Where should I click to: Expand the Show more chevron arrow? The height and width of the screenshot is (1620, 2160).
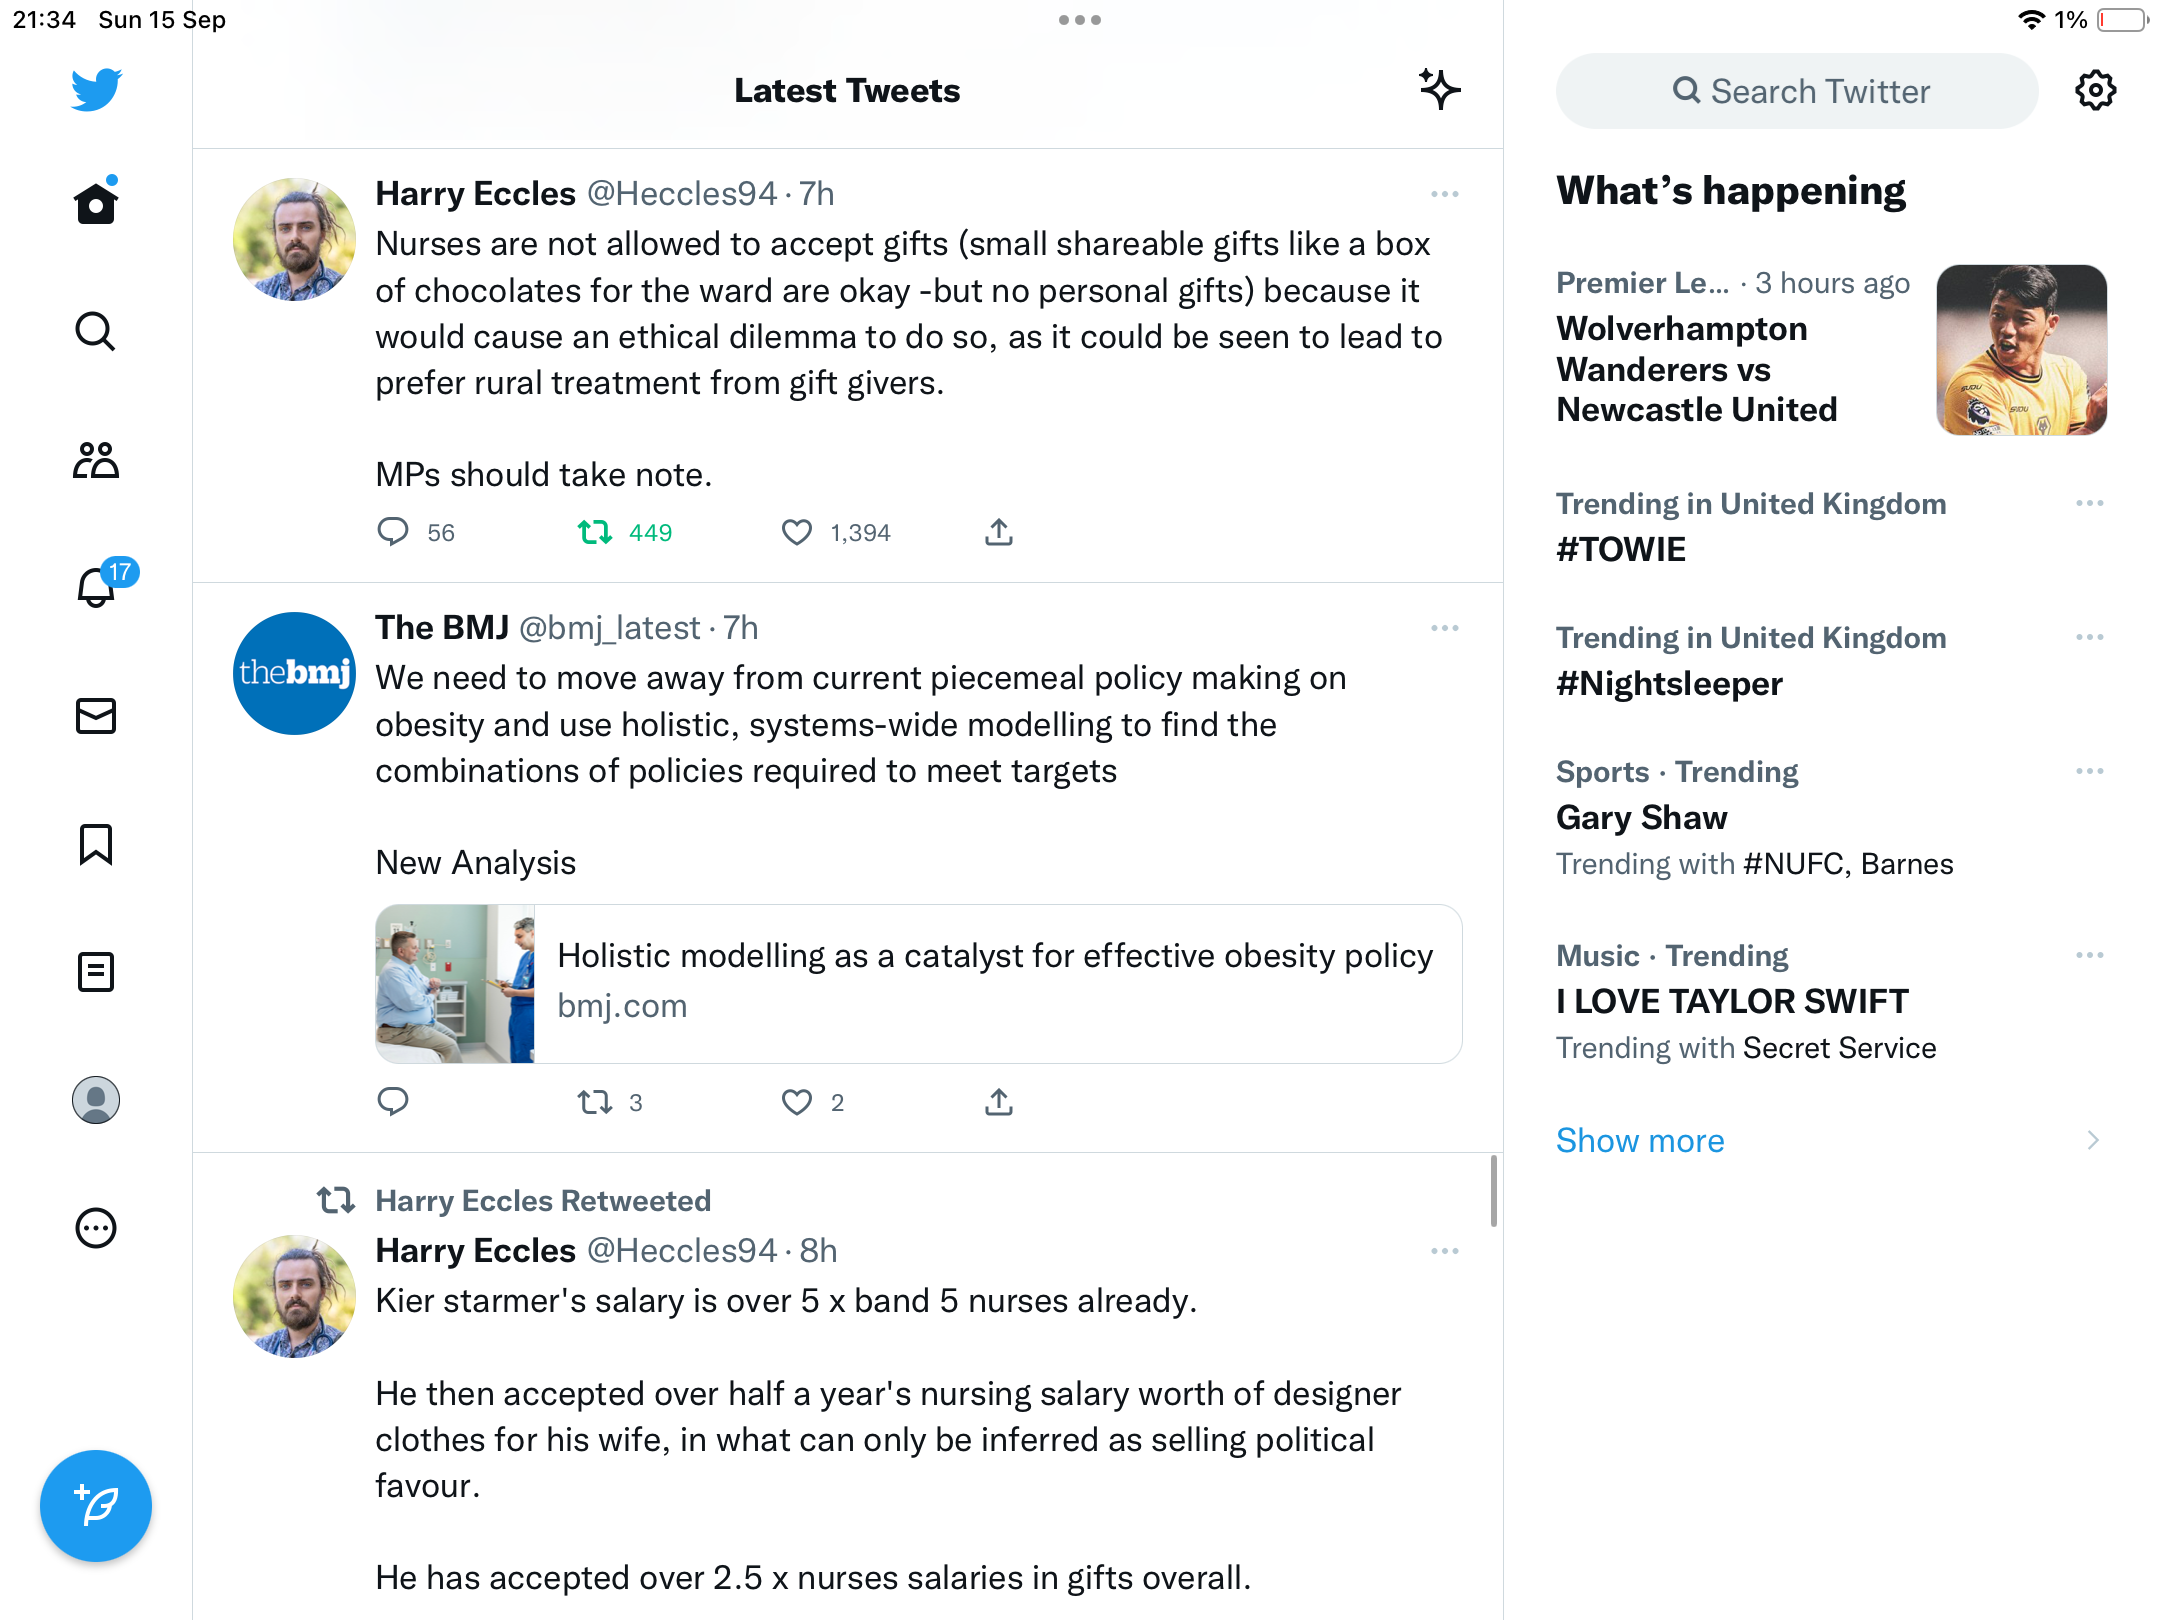[x=2093, y=1141]
